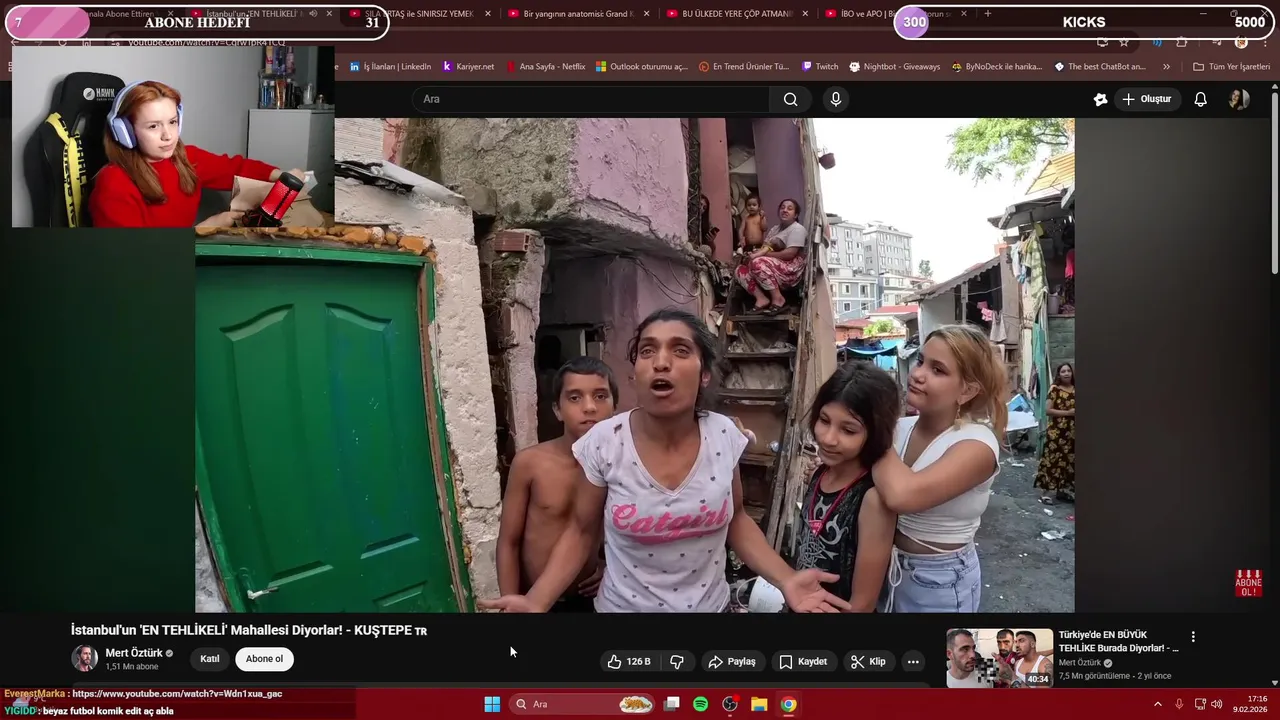Open 'Nightbot - Giveaways' bookmark

tap(895, 67)
